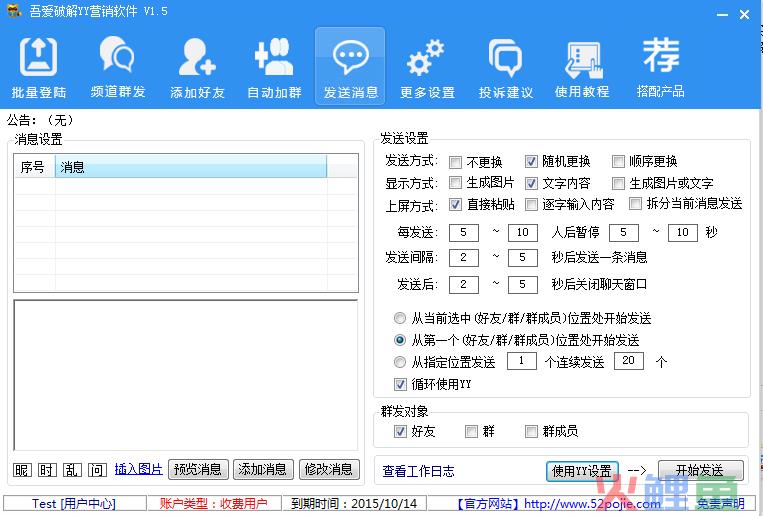Click the 人后暂停 minimum seconds field
The width and height of the screenshot is (763, 516).
(x=624, y=233)
